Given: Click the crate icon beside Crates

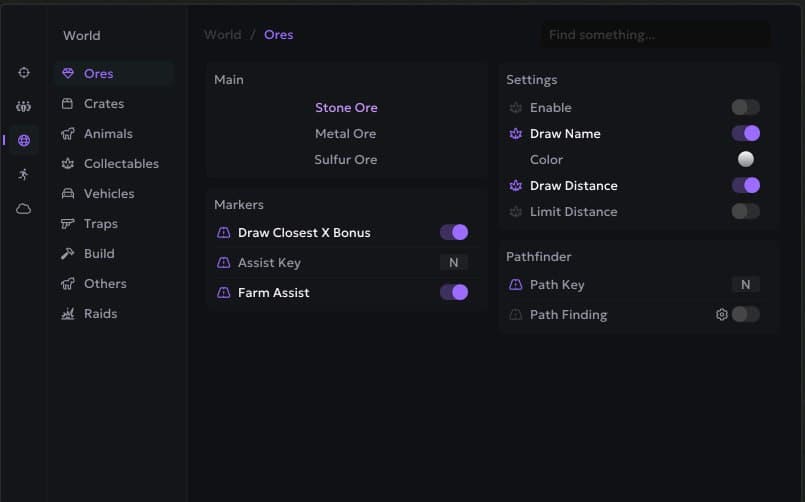Looking at the screenshot, I should click(x=68, y=104).
